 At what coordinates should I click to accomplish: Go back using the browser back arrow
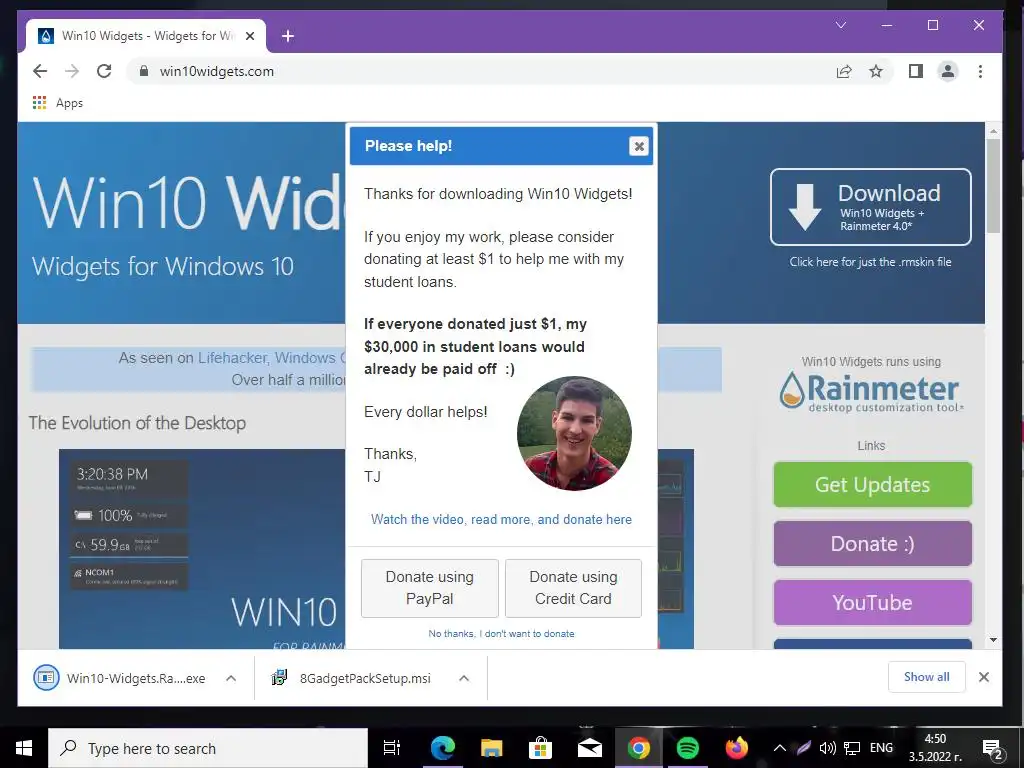click(40, 71)
